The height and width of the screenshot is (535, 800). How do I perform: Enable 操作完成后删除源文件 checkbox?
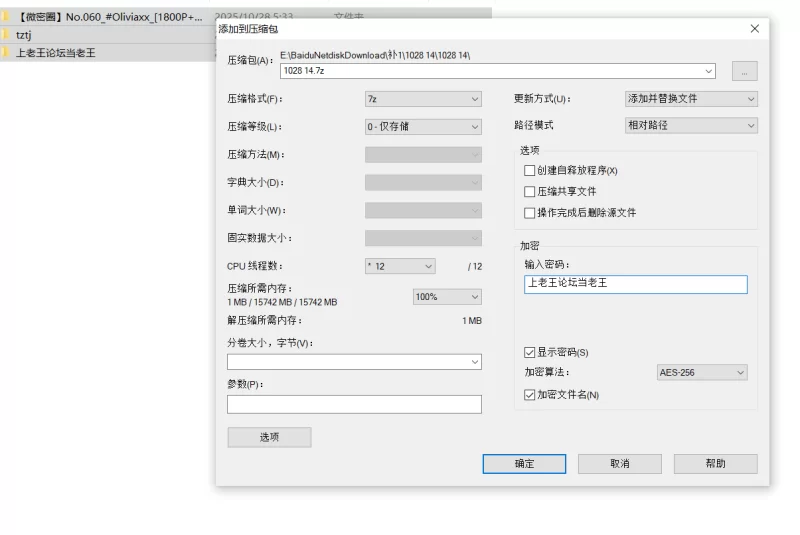pyautogui.click(x=530, y=213)
